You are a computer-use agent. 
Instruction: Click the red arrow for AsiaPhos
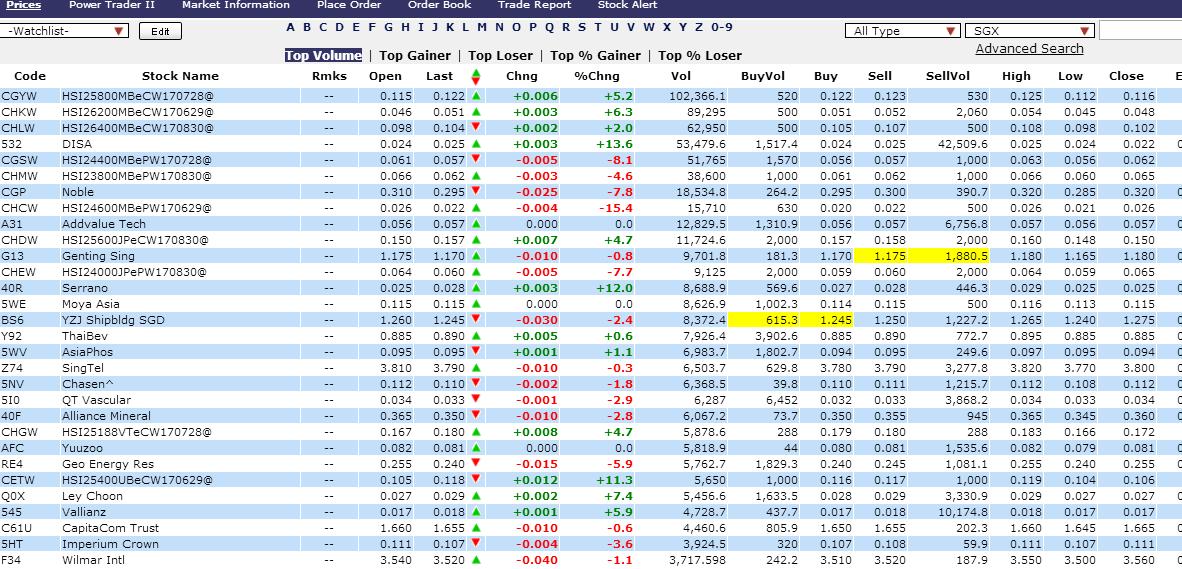(476, 351)
